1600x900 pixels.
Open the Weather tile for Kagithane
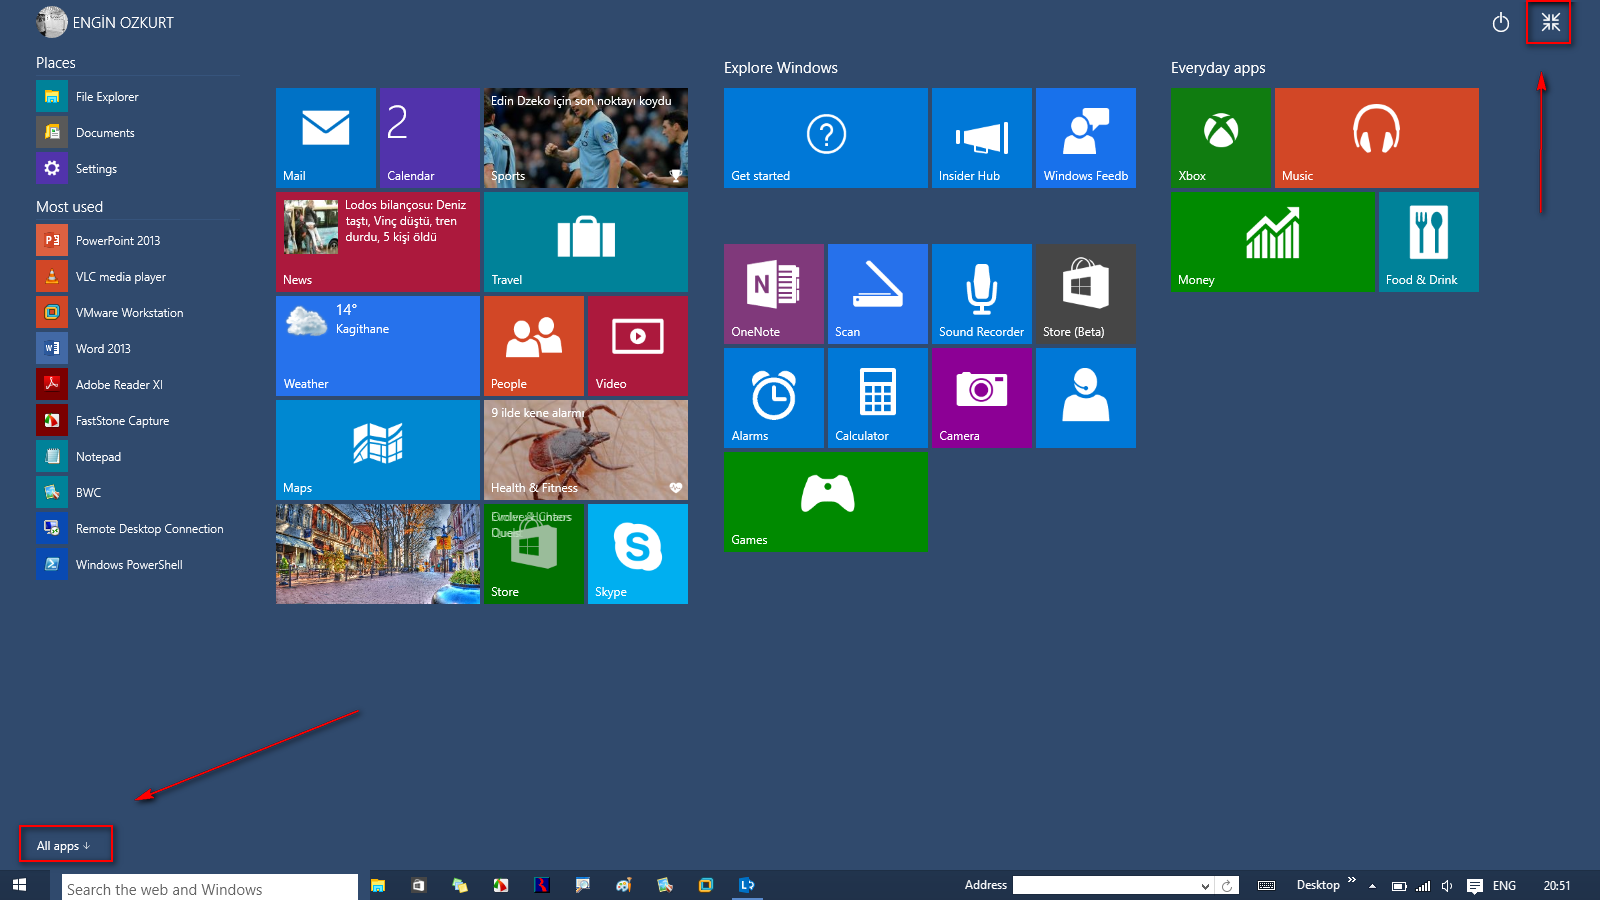coord(378,346)
